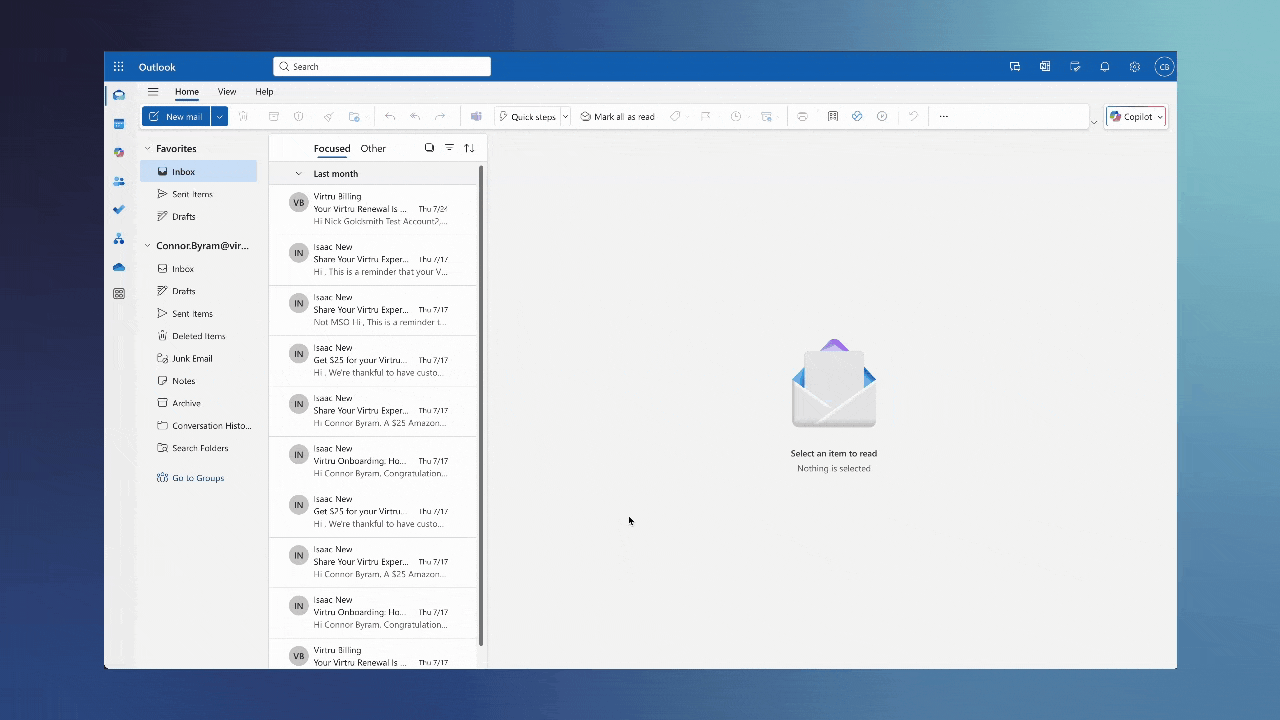Viewport: 1280px width, 720px height.
Task: Expand the New mail dropdown arrow
Action: pos(219,117)
